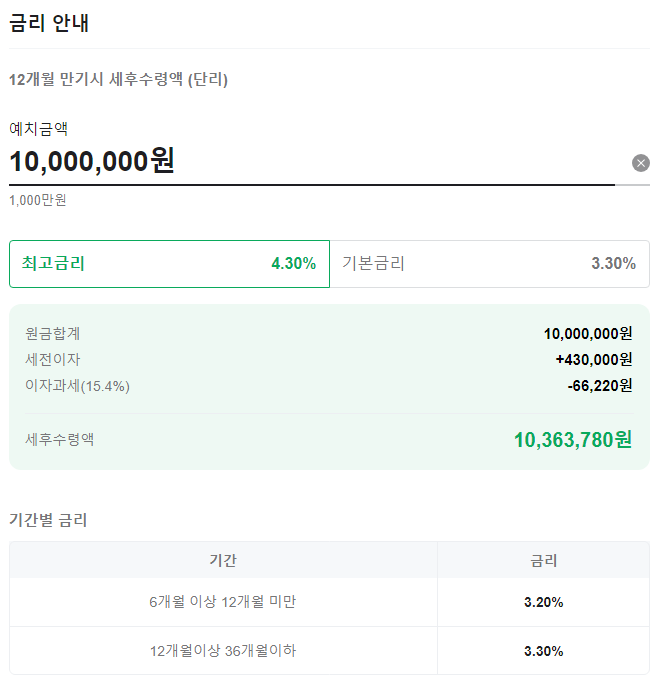Image resolution: width=656 pixels, height=690 pixels.
Task: Click the -66,220원 tax value
Action: coord(600,386)
